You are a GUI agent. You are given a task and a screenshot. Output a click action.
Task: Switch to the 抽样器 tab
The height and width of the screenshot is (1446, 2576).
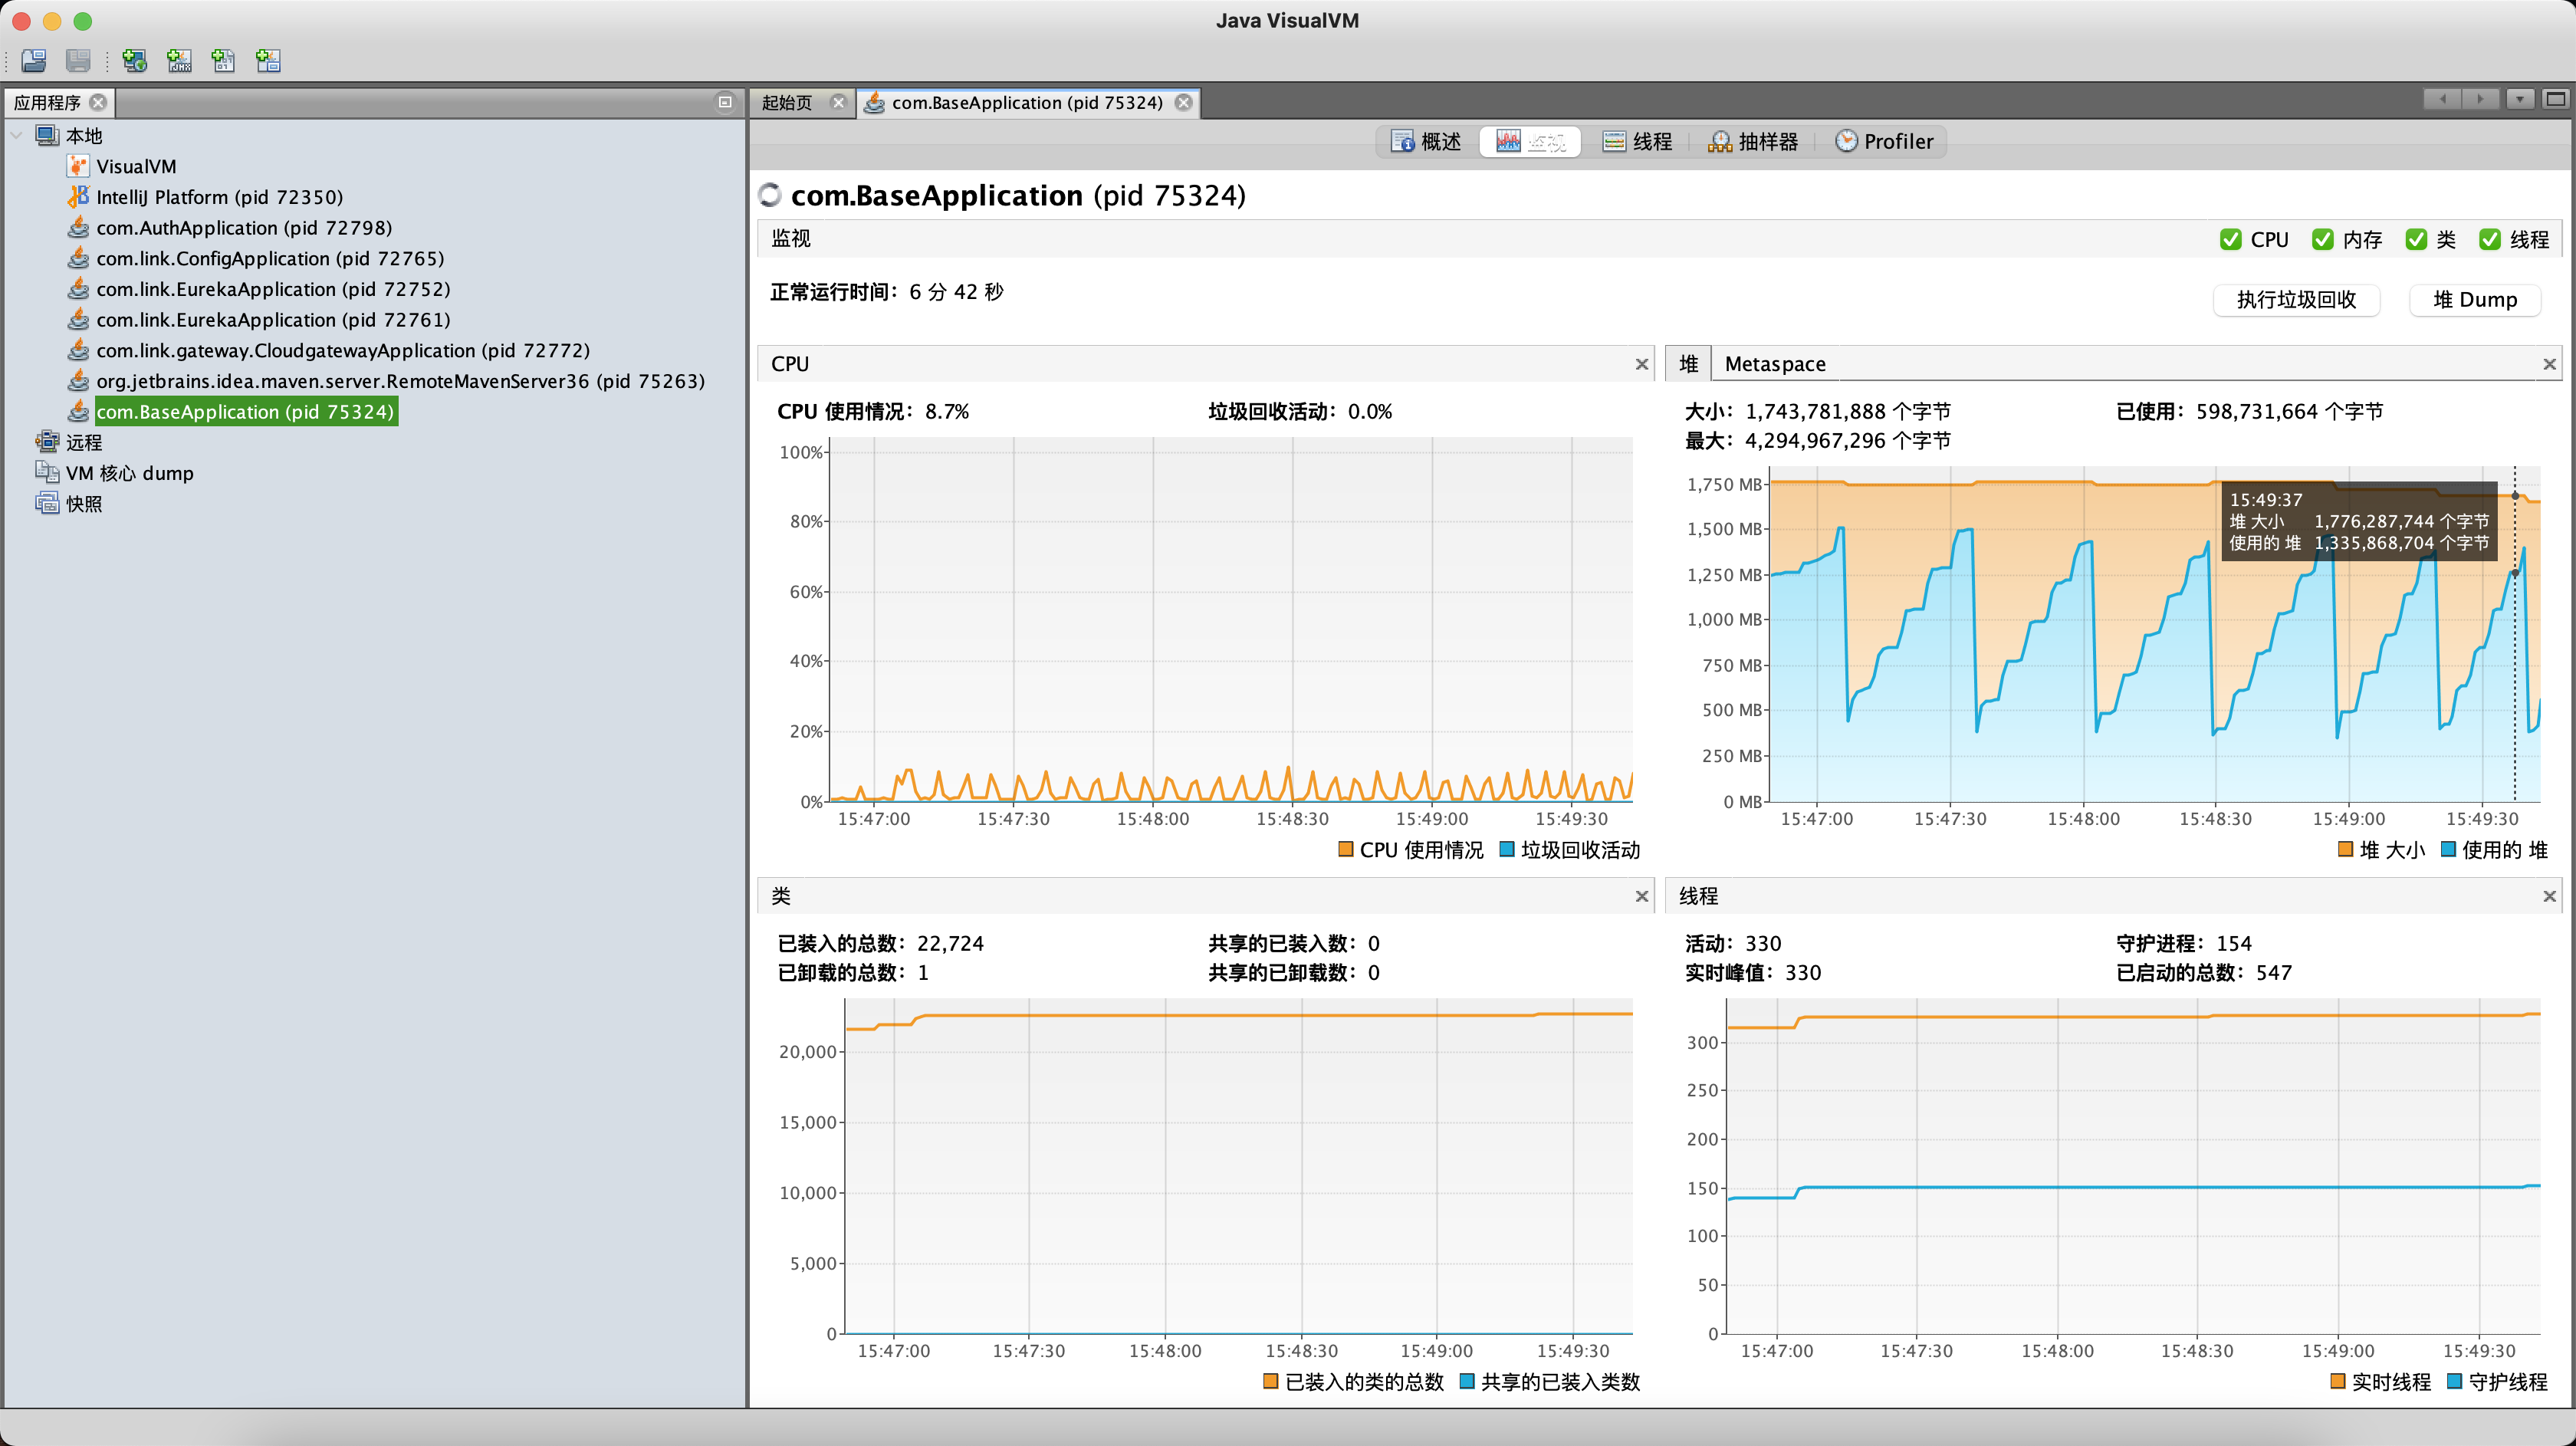pyautogui.click(x=1753, y=142)
